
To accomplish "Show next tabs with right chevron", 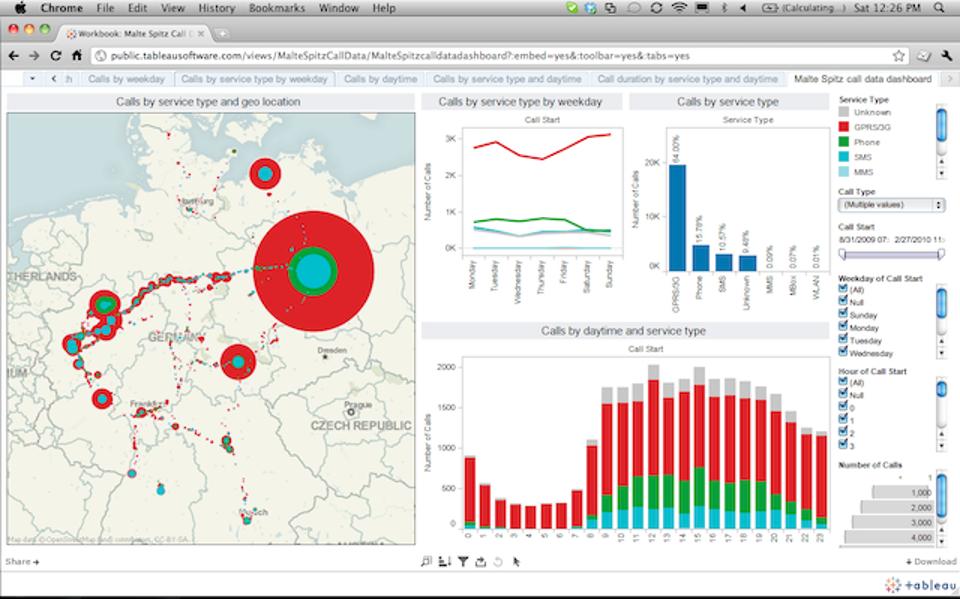I will (950, 79).
